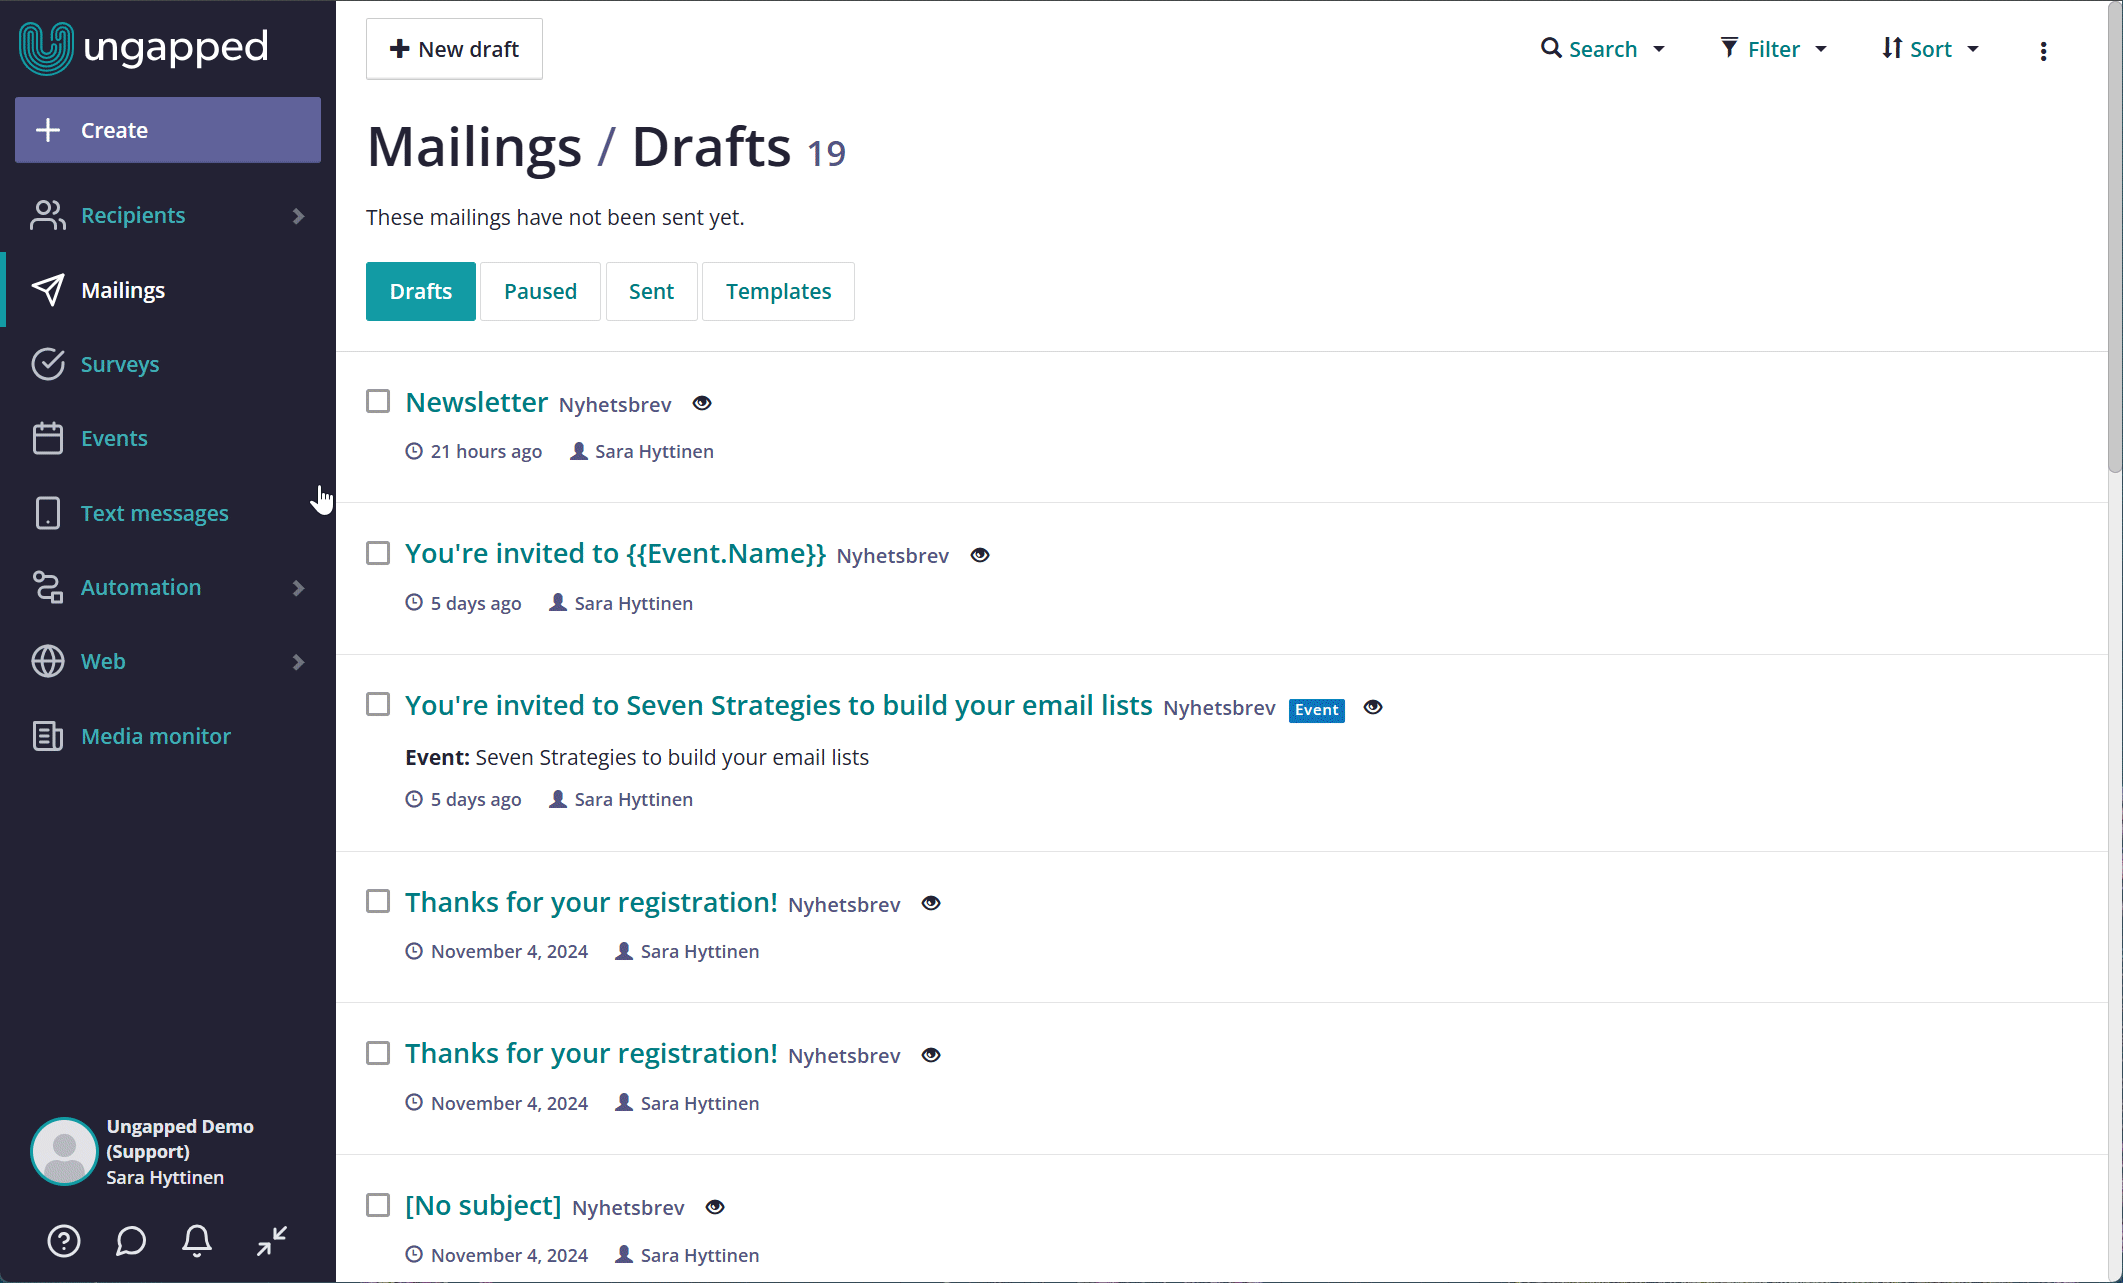This screenshot has width=2123, height=1283.
Task: Click the blue Event badge
Action: point(1316,710)
